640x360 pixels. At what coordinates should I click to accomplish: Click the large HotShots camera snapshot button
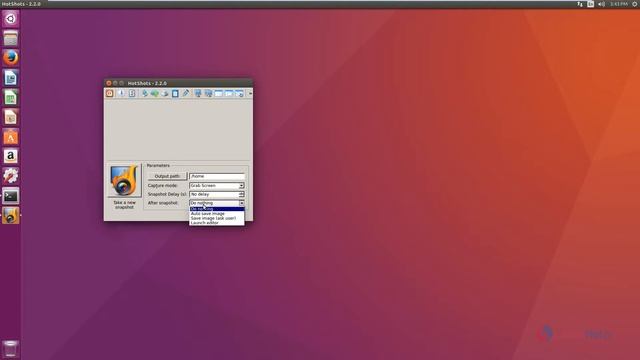tap(124, 180)
